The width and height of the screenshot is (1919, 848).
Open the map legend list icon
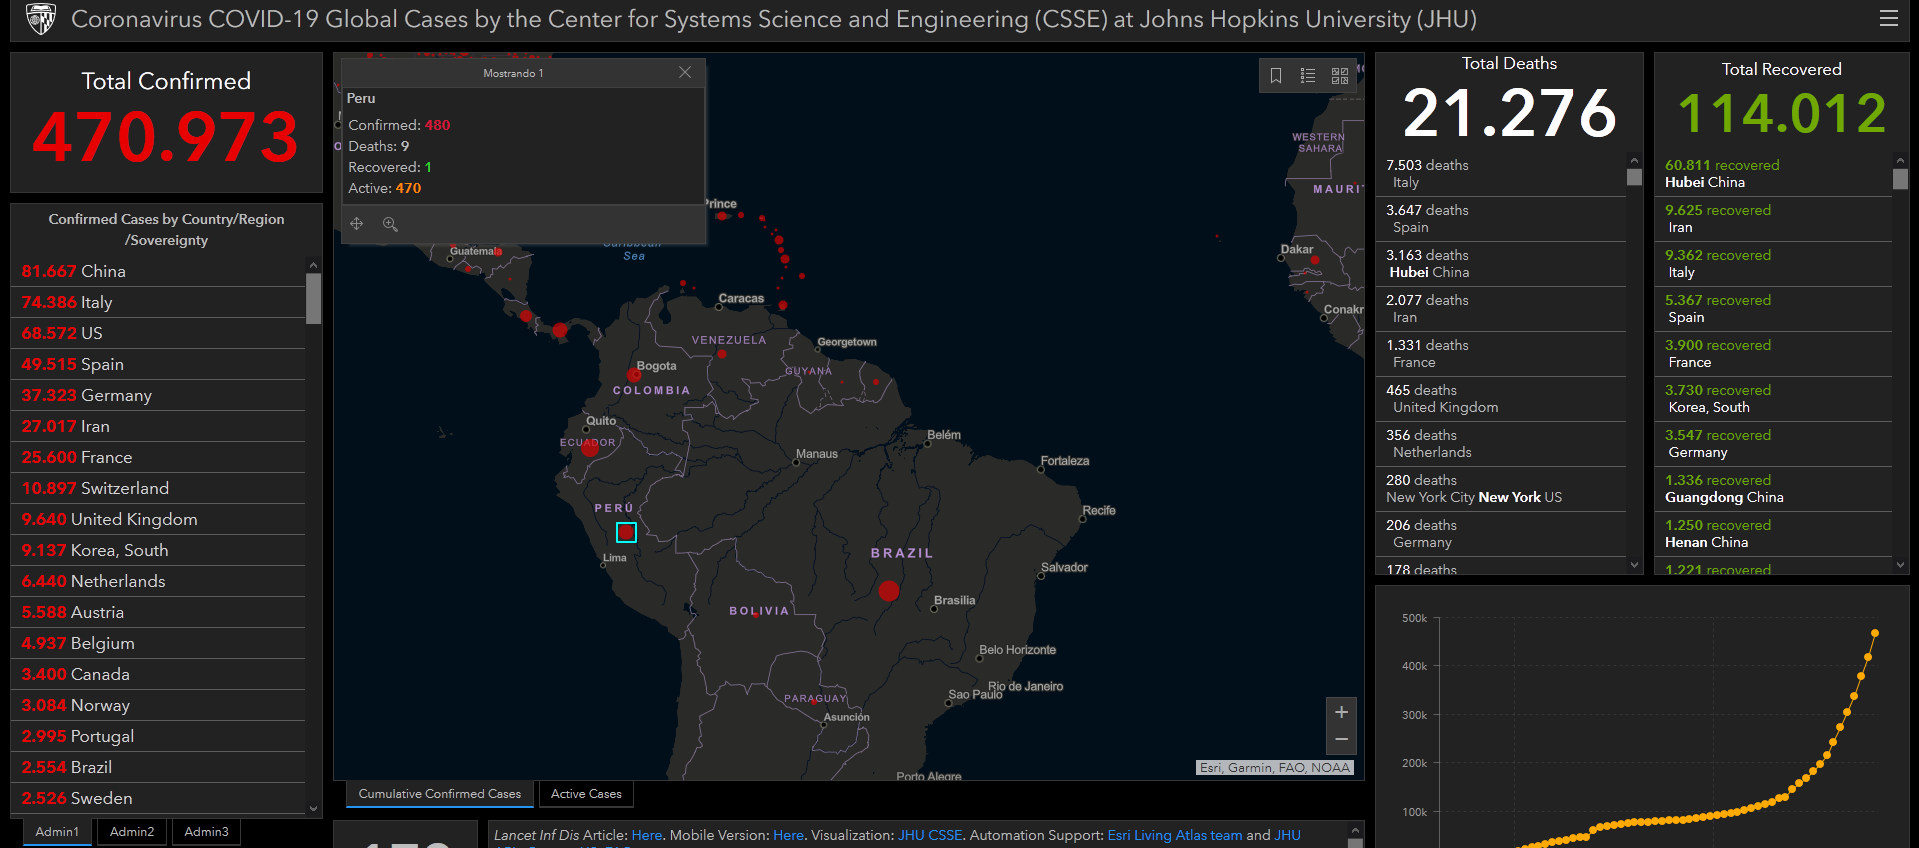1308,75
